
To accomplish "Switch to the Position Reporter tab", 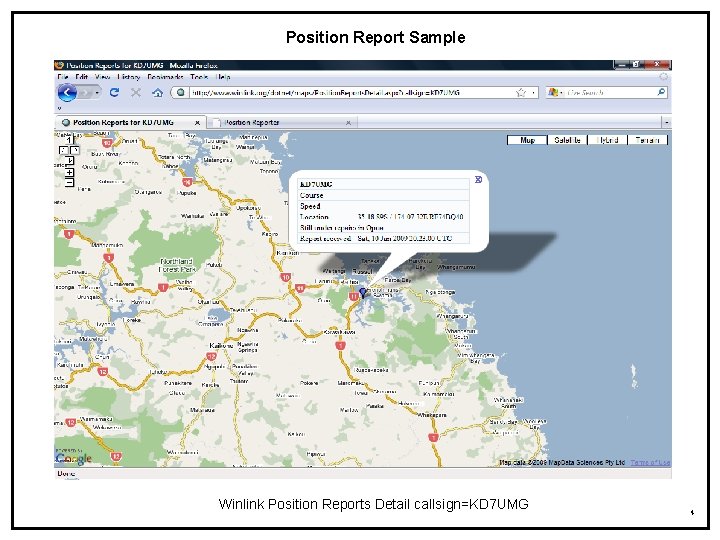I will (x=282, y=123).
